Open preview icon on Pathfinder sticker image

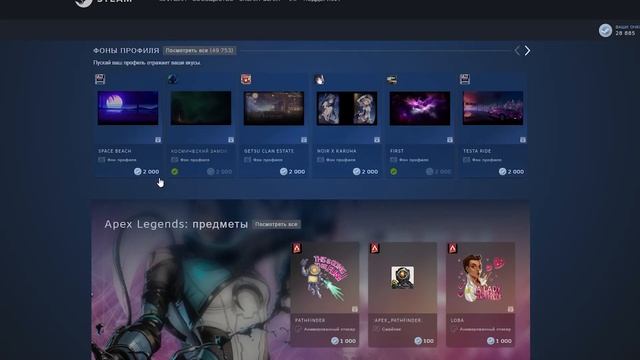pyautogui.click(x=355, y=309)
